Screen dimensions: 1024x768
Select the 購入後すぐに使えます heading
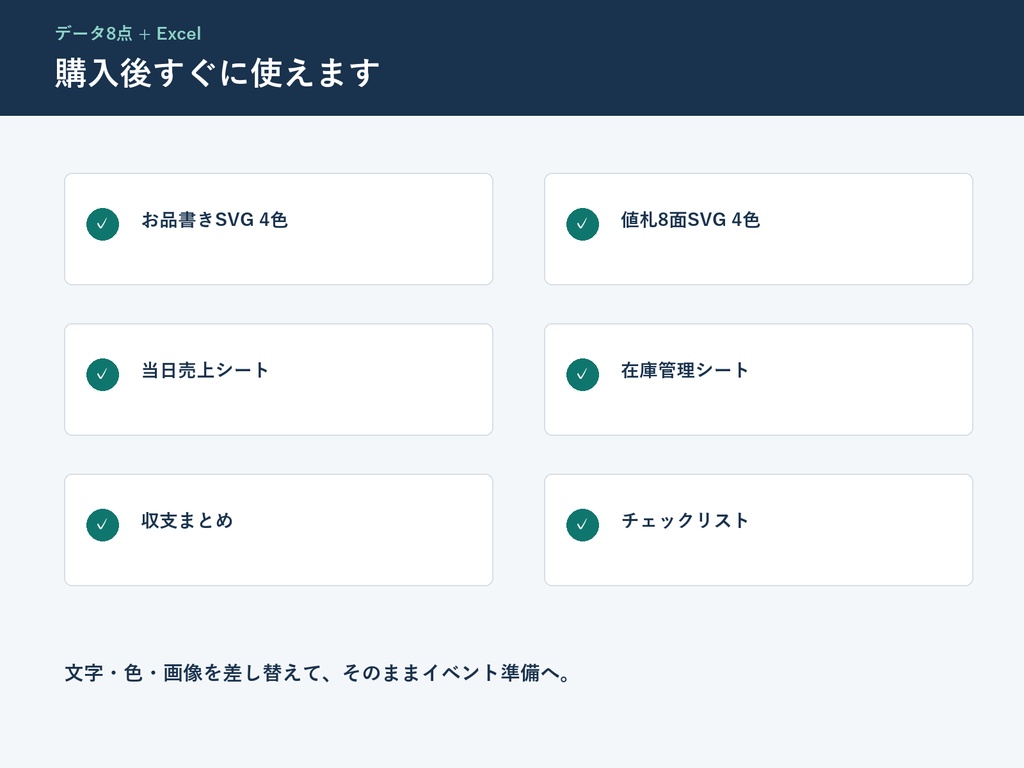click(217, 72)
